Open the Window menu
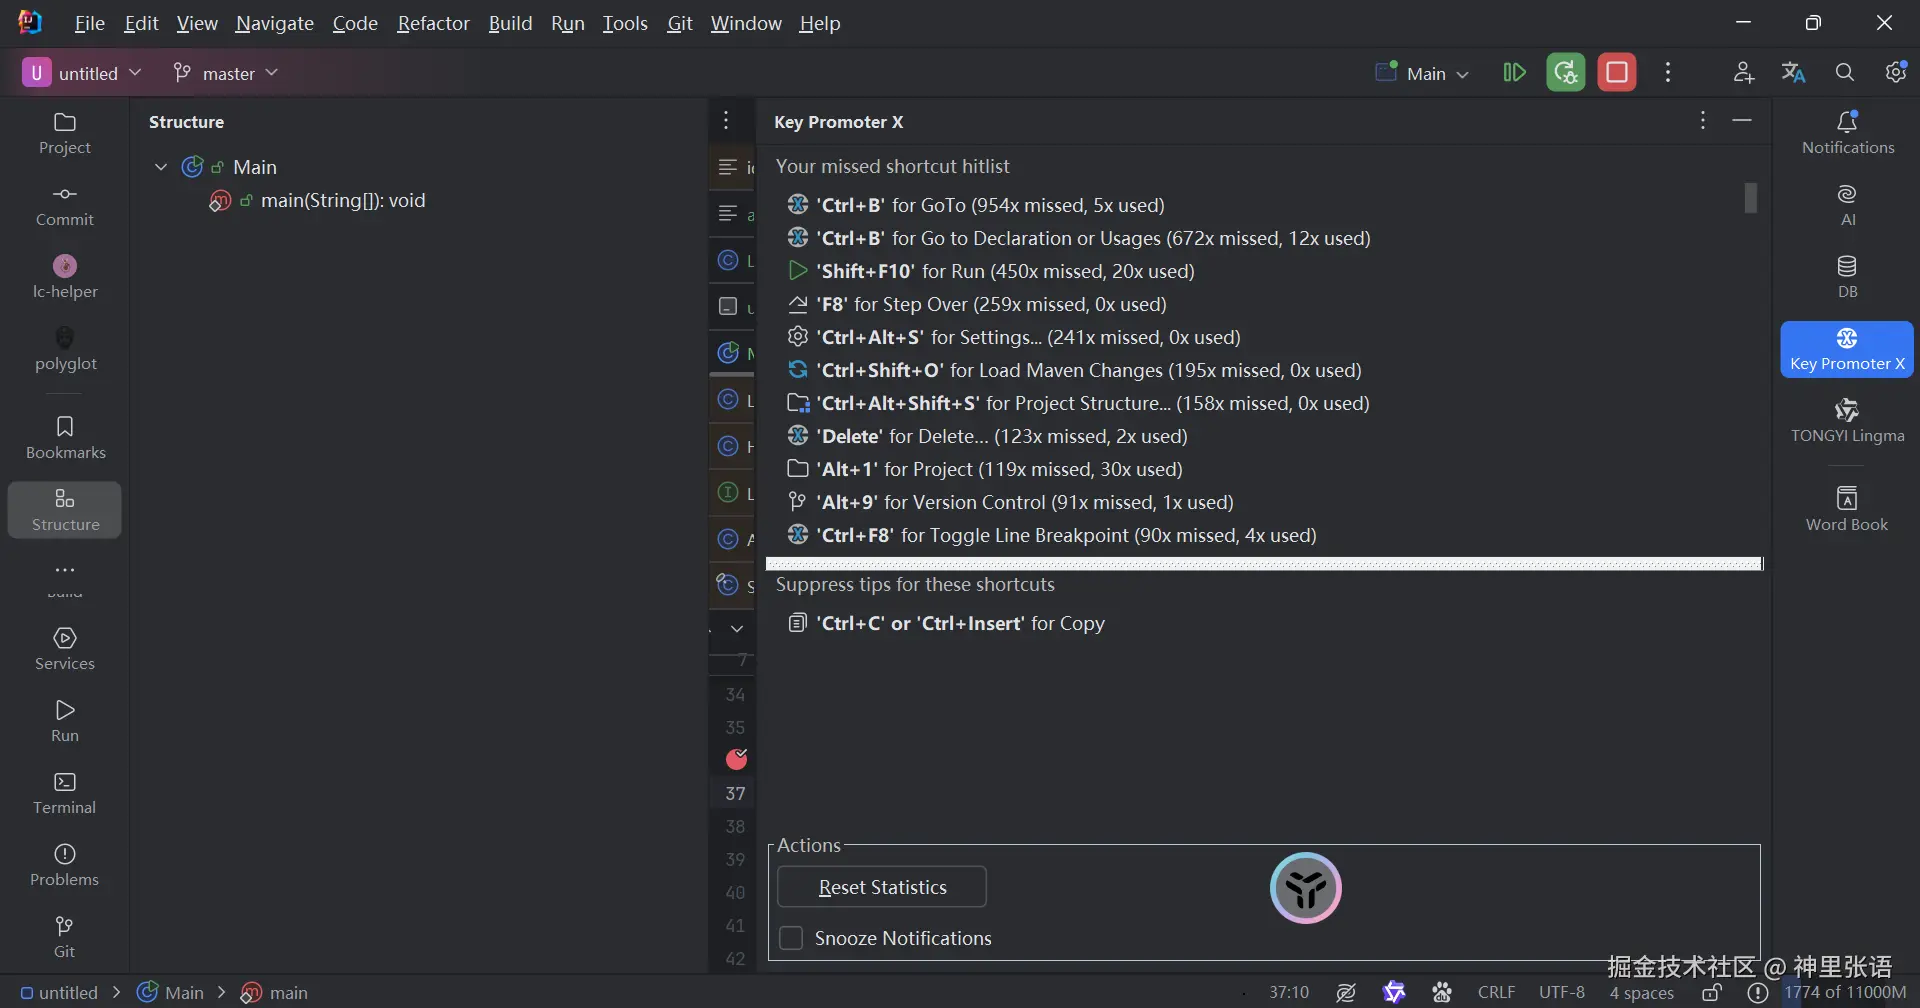Image resolution: width=1920 pixels, height=1008 pixels. (x=746, y=23)
